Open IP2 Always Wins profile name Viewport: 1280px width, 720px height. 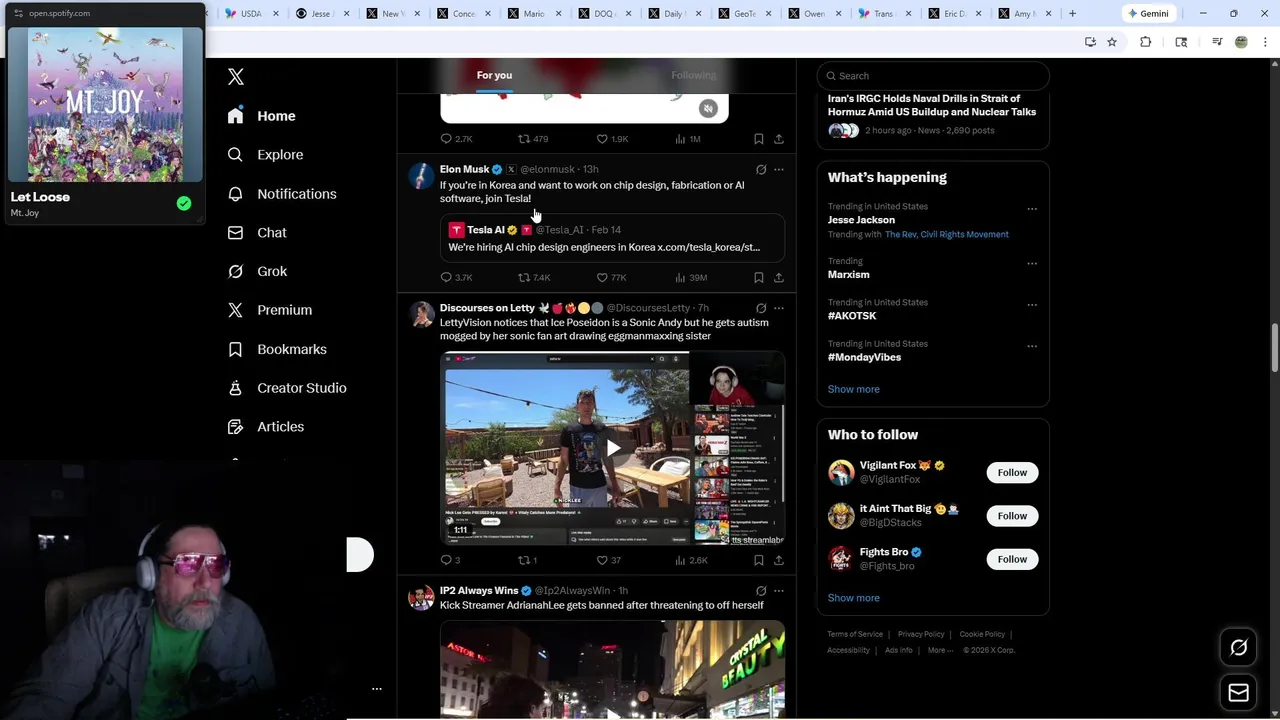[x=478, y=591]
